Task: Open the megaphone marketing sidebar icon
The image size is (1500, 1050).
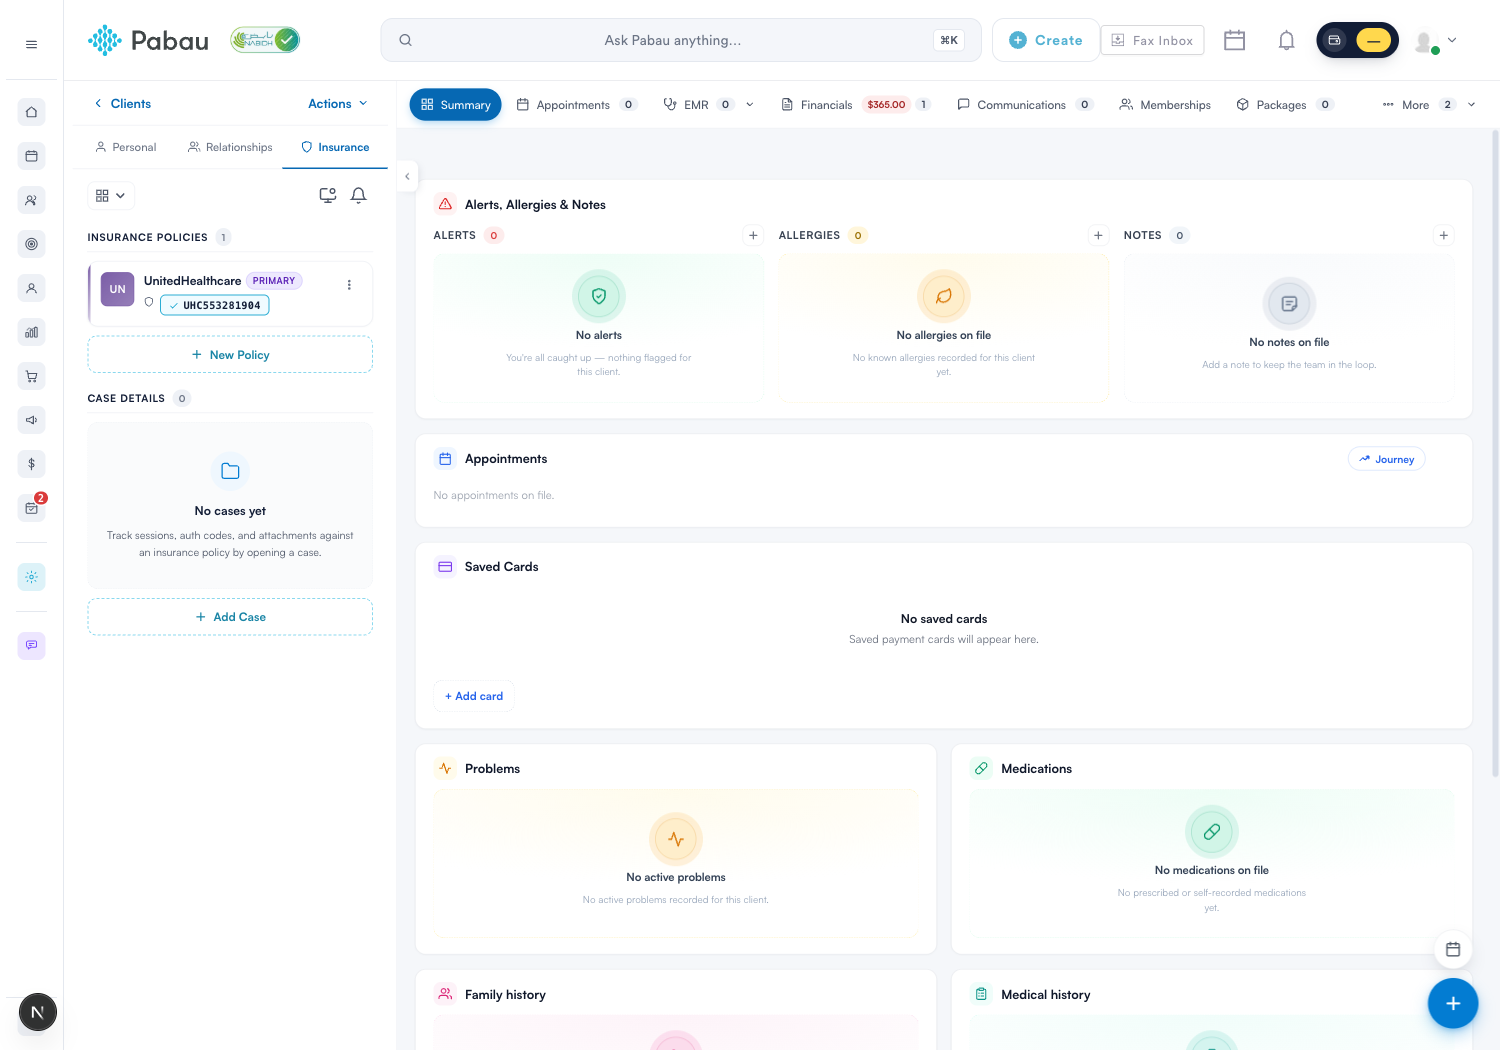Action: click(x=31, y=420)
